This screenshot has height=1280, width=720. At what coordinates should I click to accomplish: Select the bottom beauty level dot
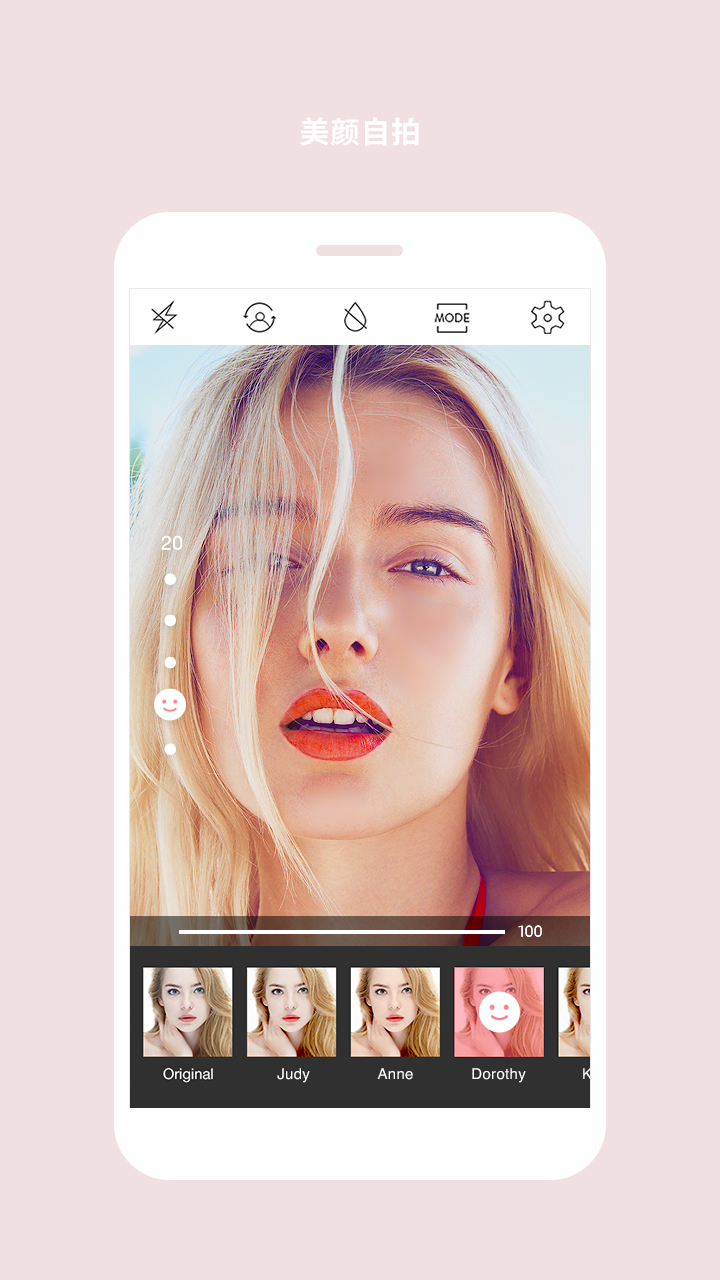pos(170,749)
